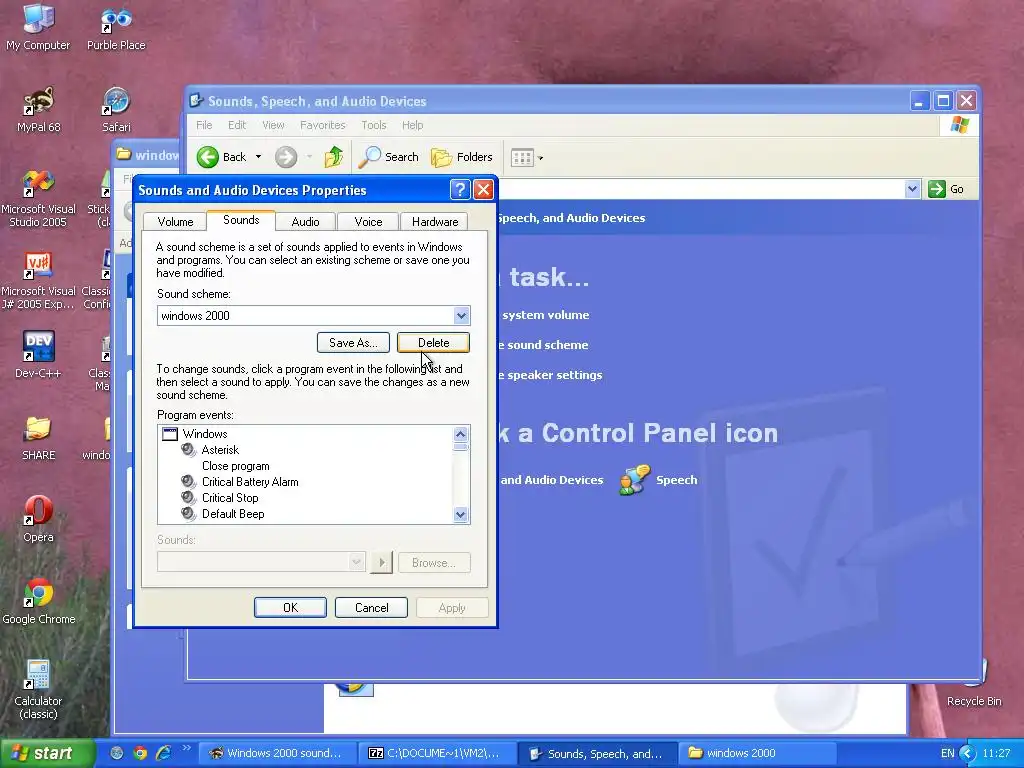Launch Internet Explorer from Quick Launch
Viewport: 1024px width, 768px height.
(163, 753)
